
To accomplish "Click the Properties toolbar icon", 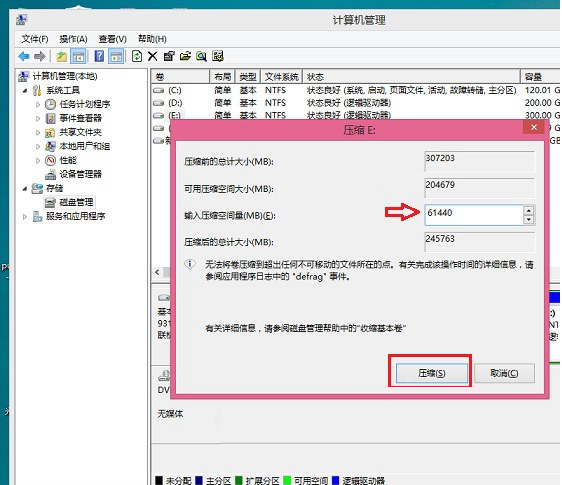I will 168,56.
